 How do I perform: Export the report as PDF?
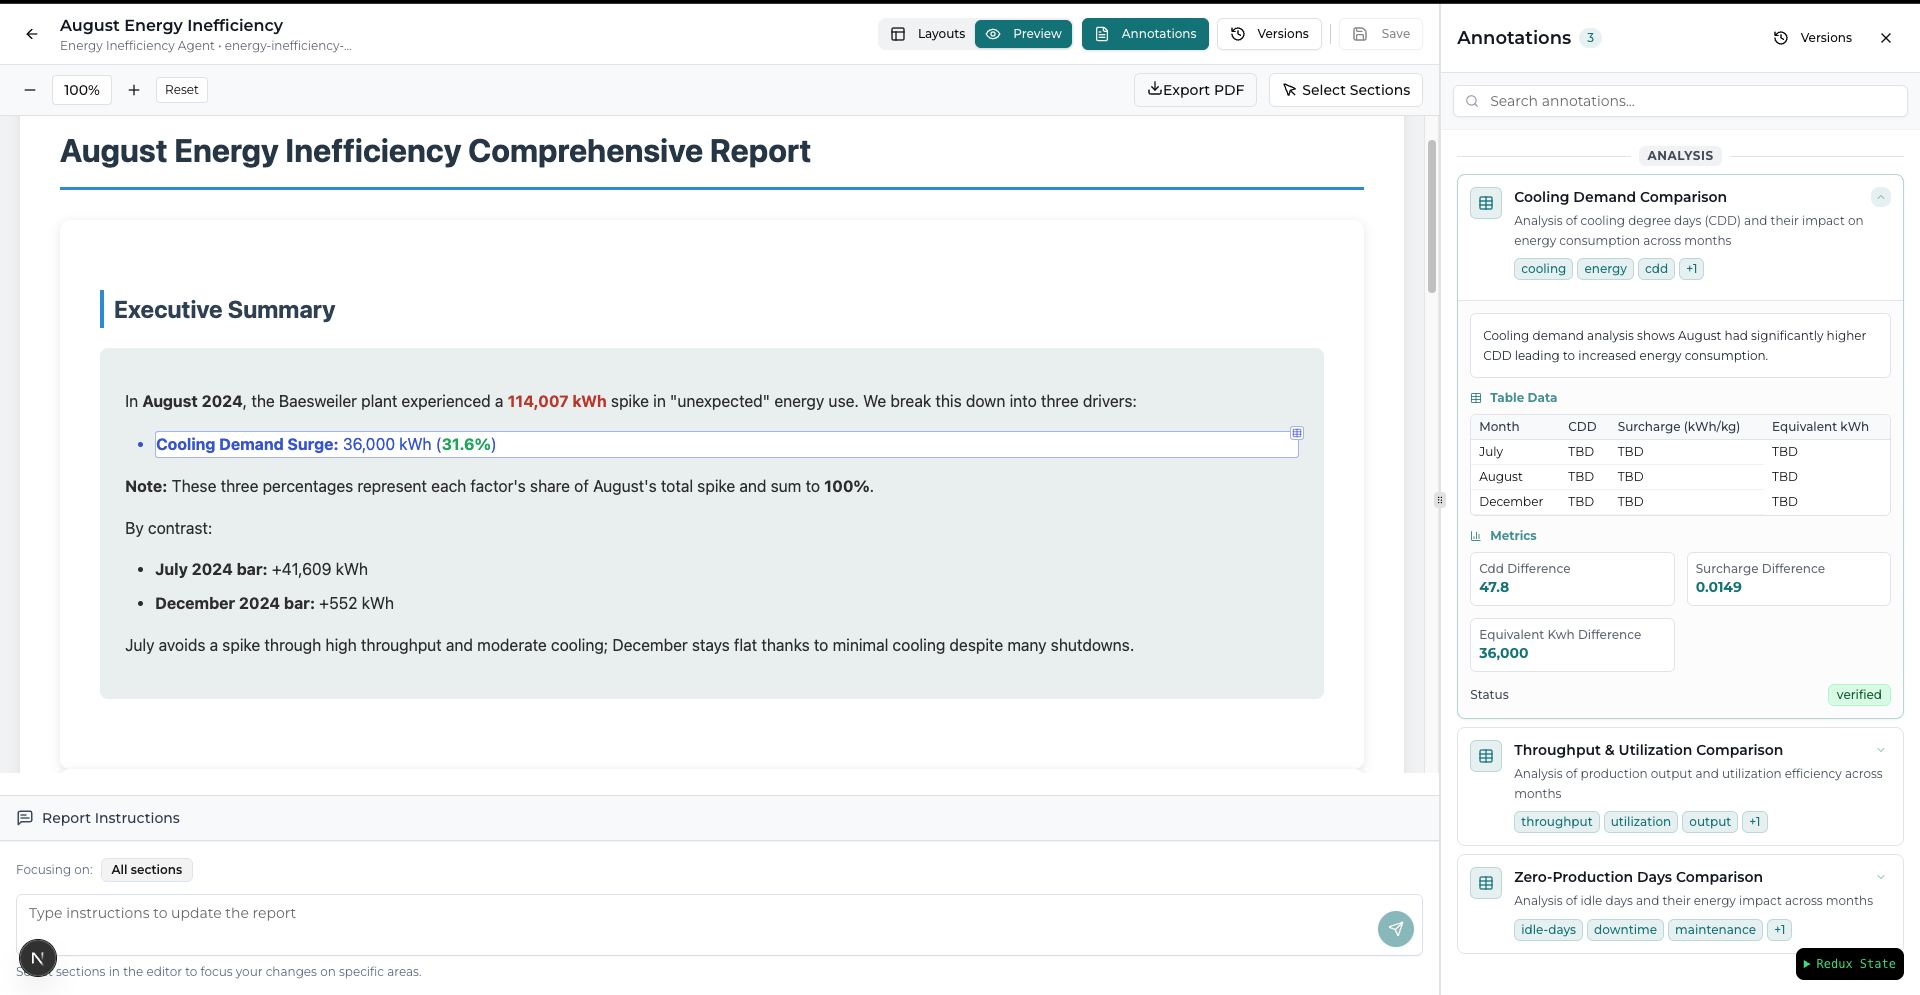click(1195, 90)
